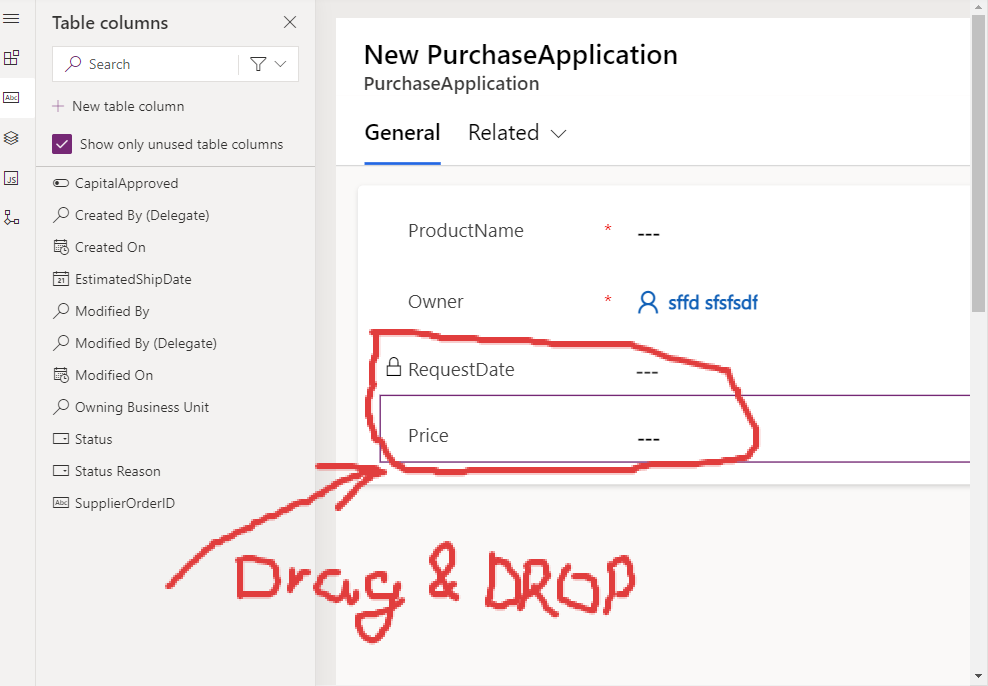Close the Table columns panel
The width and height of the screenshot is (988, 686).
coord(290,22)
